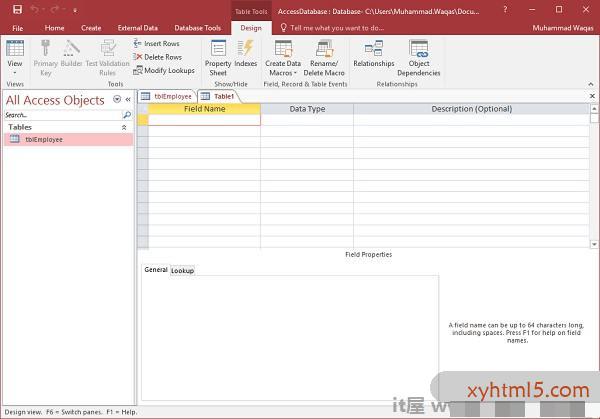
Task: Click the navigation pane Search box
Action: click(x=63, y=115)
